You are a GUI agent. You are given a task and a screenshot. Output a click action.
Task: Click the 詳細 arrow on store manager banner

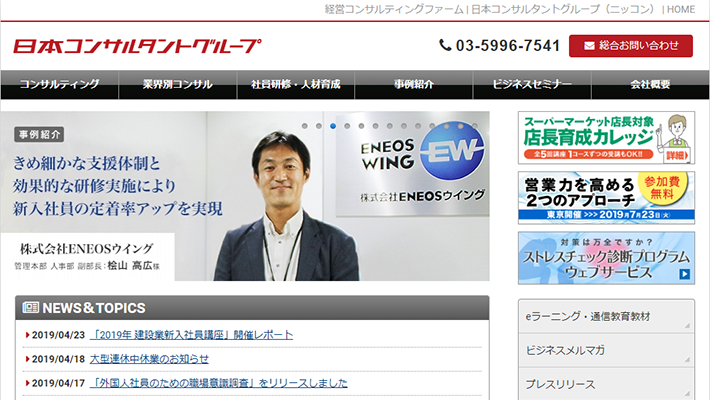pyautogui.click(x=677, y=155)
